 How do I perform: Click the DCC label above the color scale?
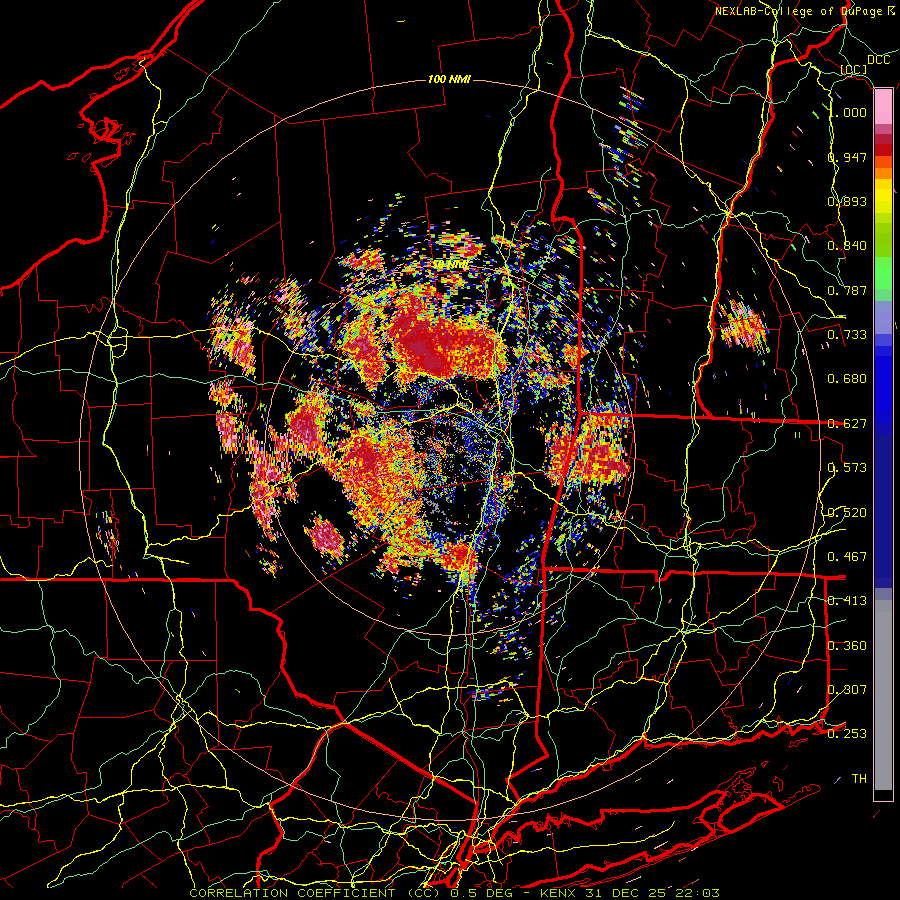point(878,60)
